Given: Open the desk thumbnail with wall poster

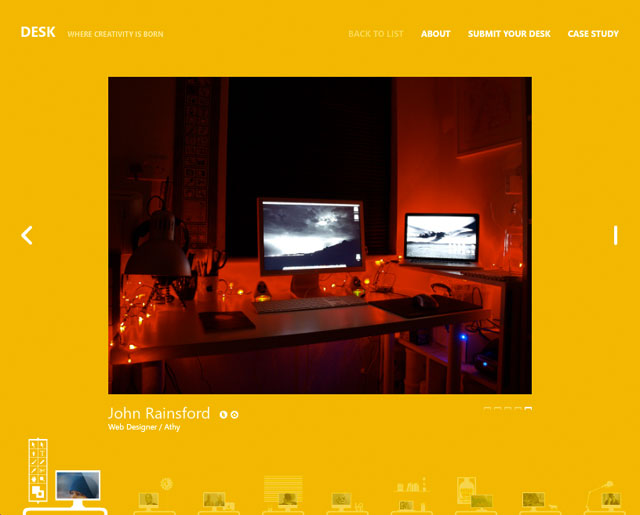Looking at the screenshot, I should click(476, 495).
